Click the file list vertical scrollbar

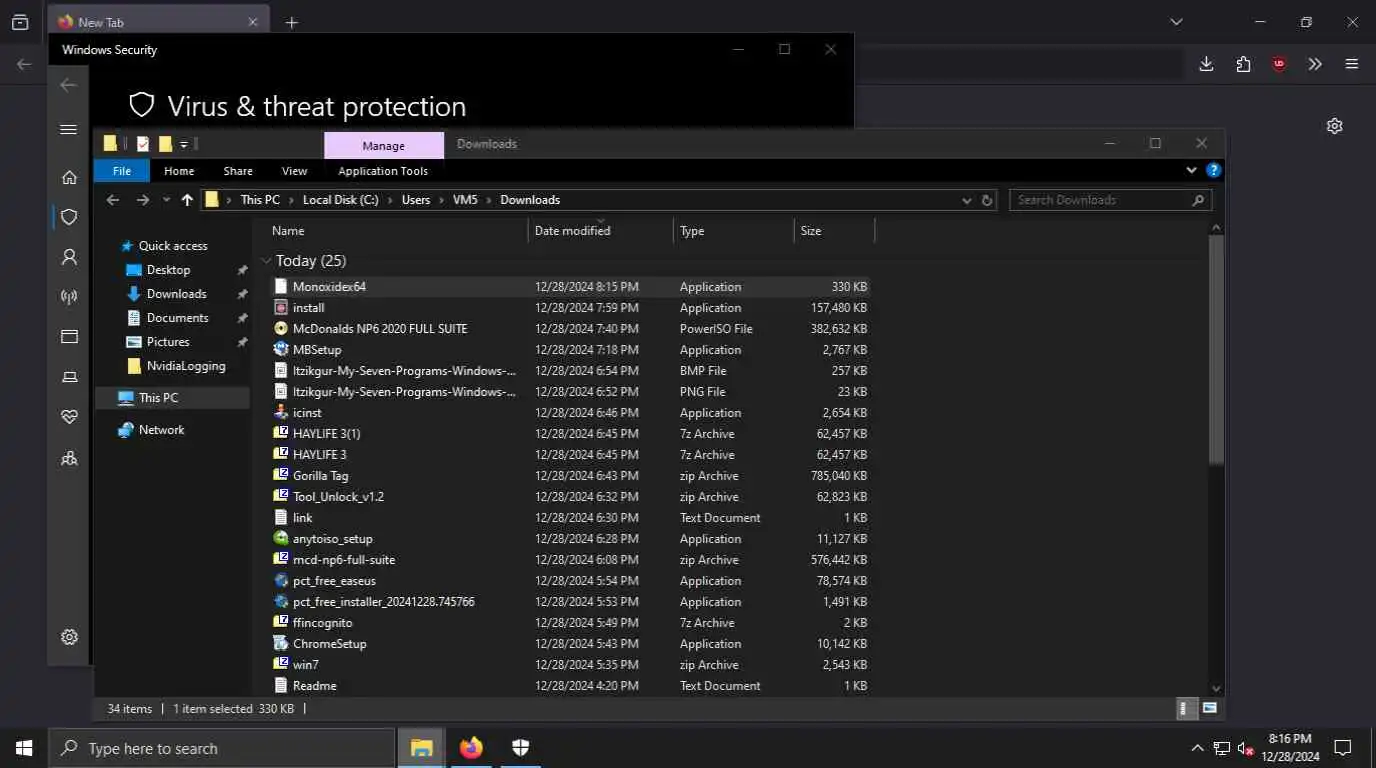(x=1216, y=350)
